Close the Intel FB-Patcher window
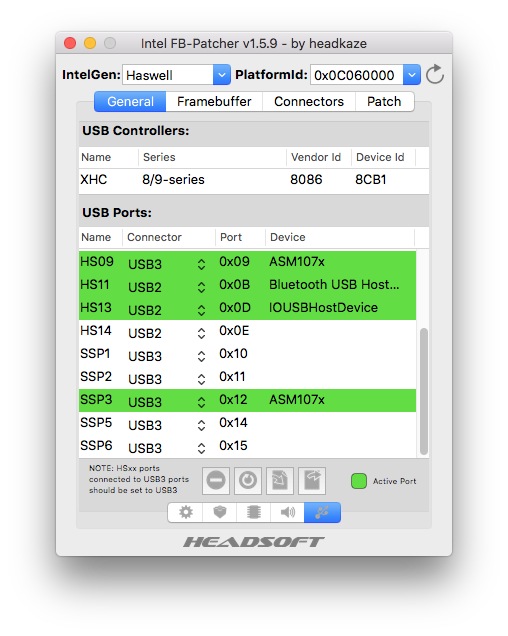 pos(70,43)
